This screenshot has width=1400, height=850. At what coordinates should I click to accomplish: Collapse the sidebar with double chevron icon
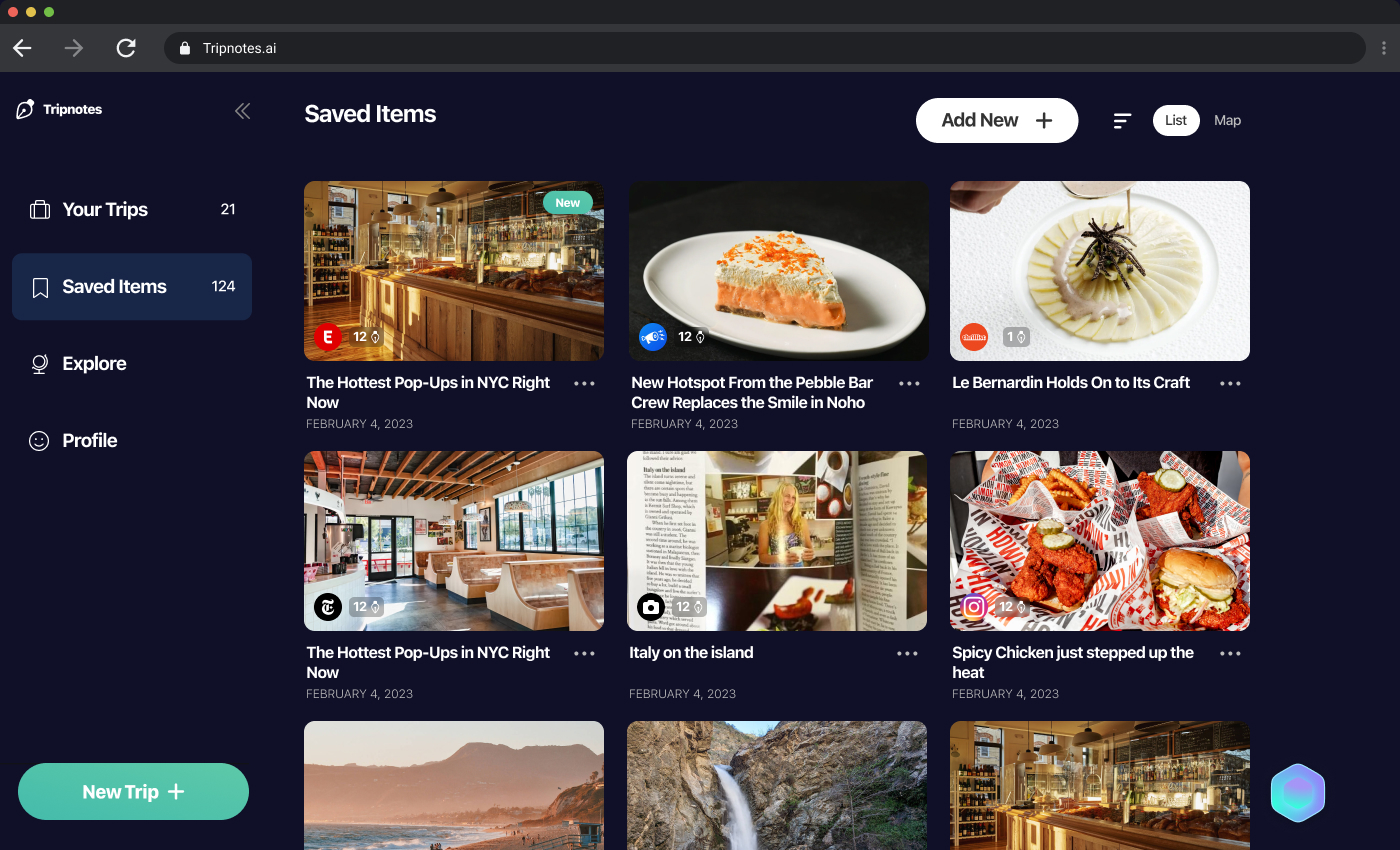(x=242, y=111)
